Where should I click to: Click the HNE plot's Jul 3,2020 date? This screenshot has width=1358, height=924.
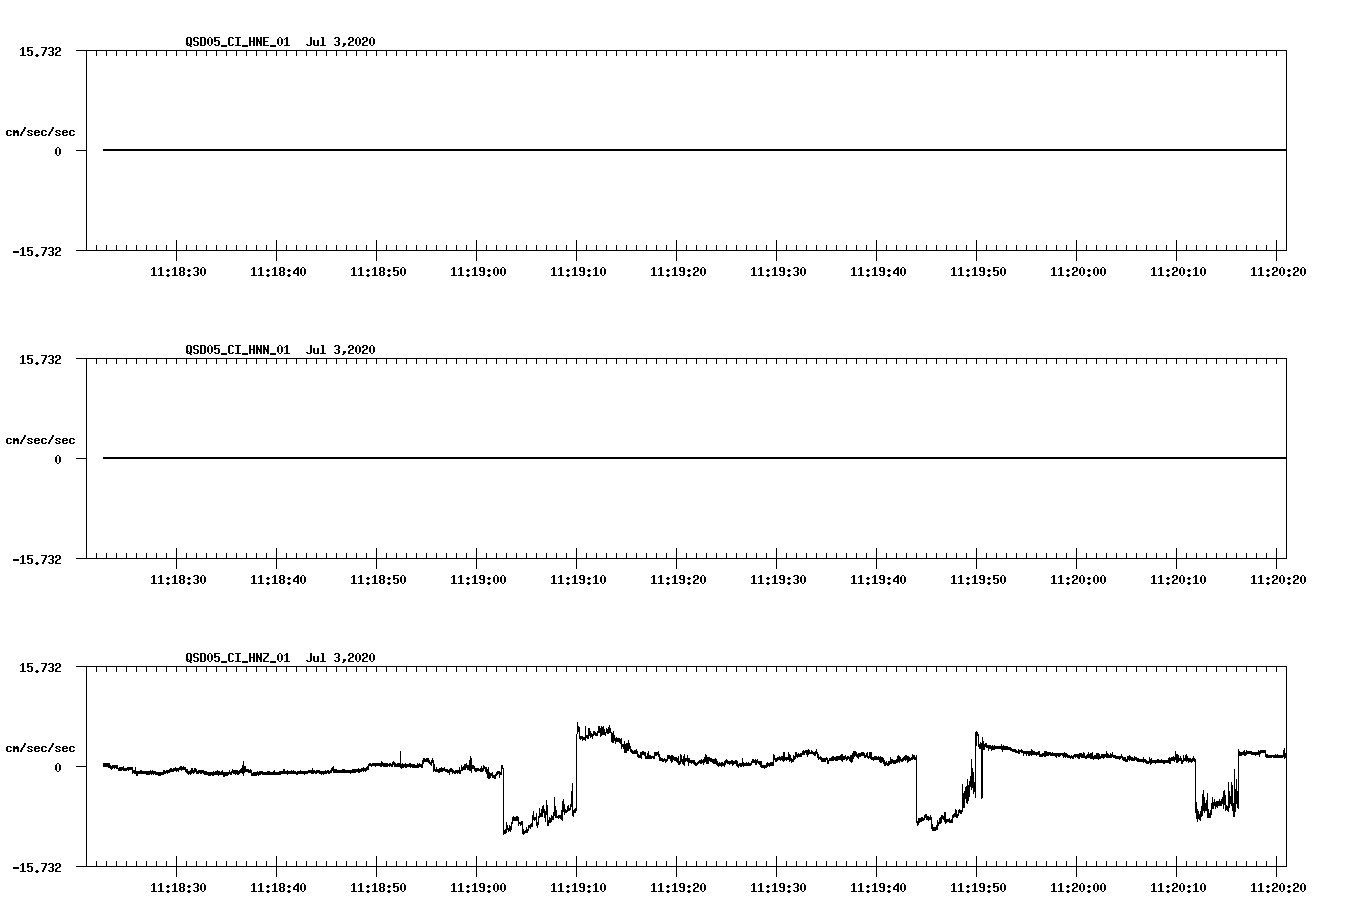click(x=341, y=41)
